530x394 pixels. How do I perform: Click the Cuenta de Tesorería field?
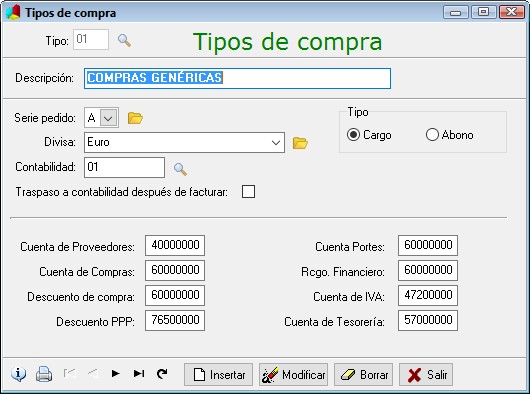(428, 320)
